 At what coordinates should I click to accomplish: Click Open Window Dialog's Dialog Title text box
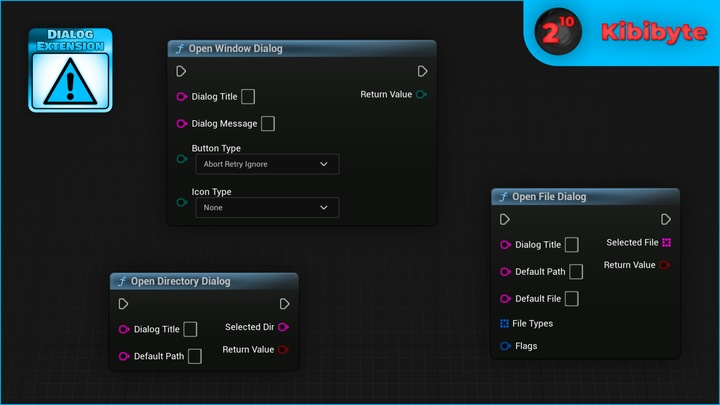248,96
